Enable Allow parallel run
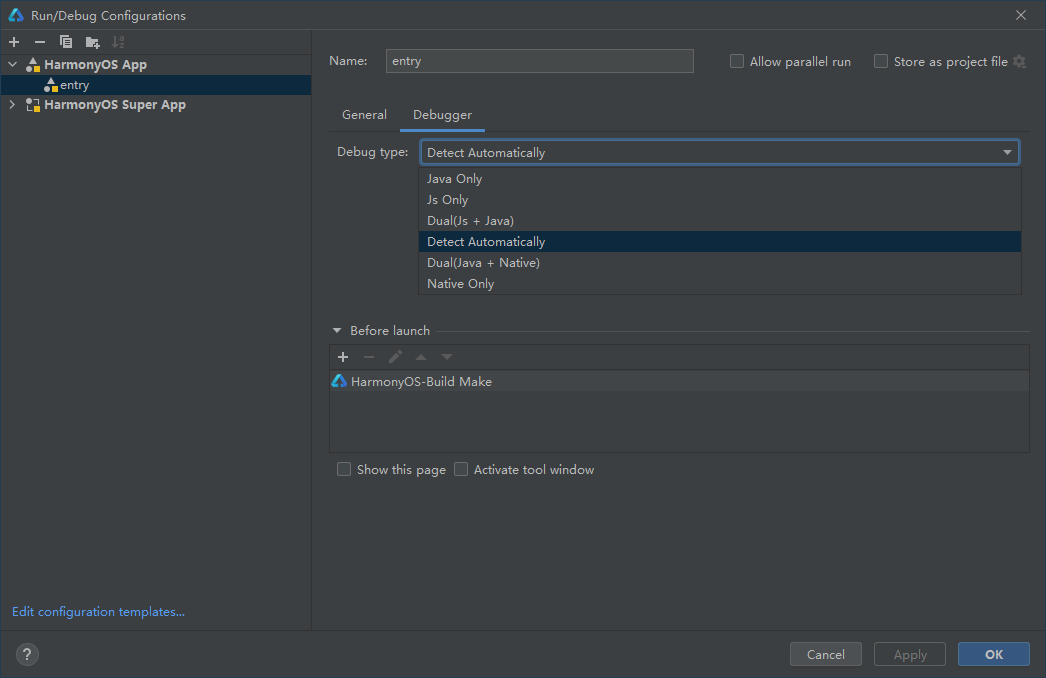 point(736,61)
